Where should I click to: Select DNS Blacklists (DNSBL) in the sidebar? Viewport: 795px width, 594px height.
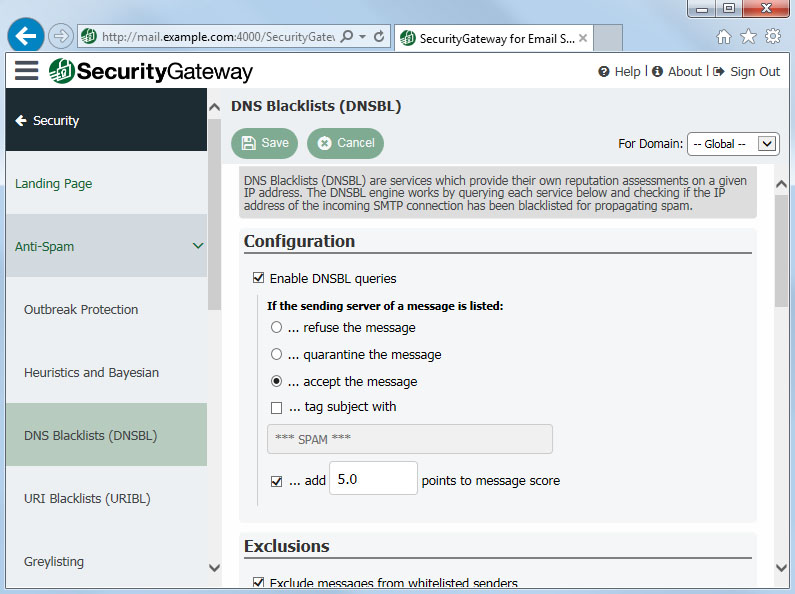106,435
